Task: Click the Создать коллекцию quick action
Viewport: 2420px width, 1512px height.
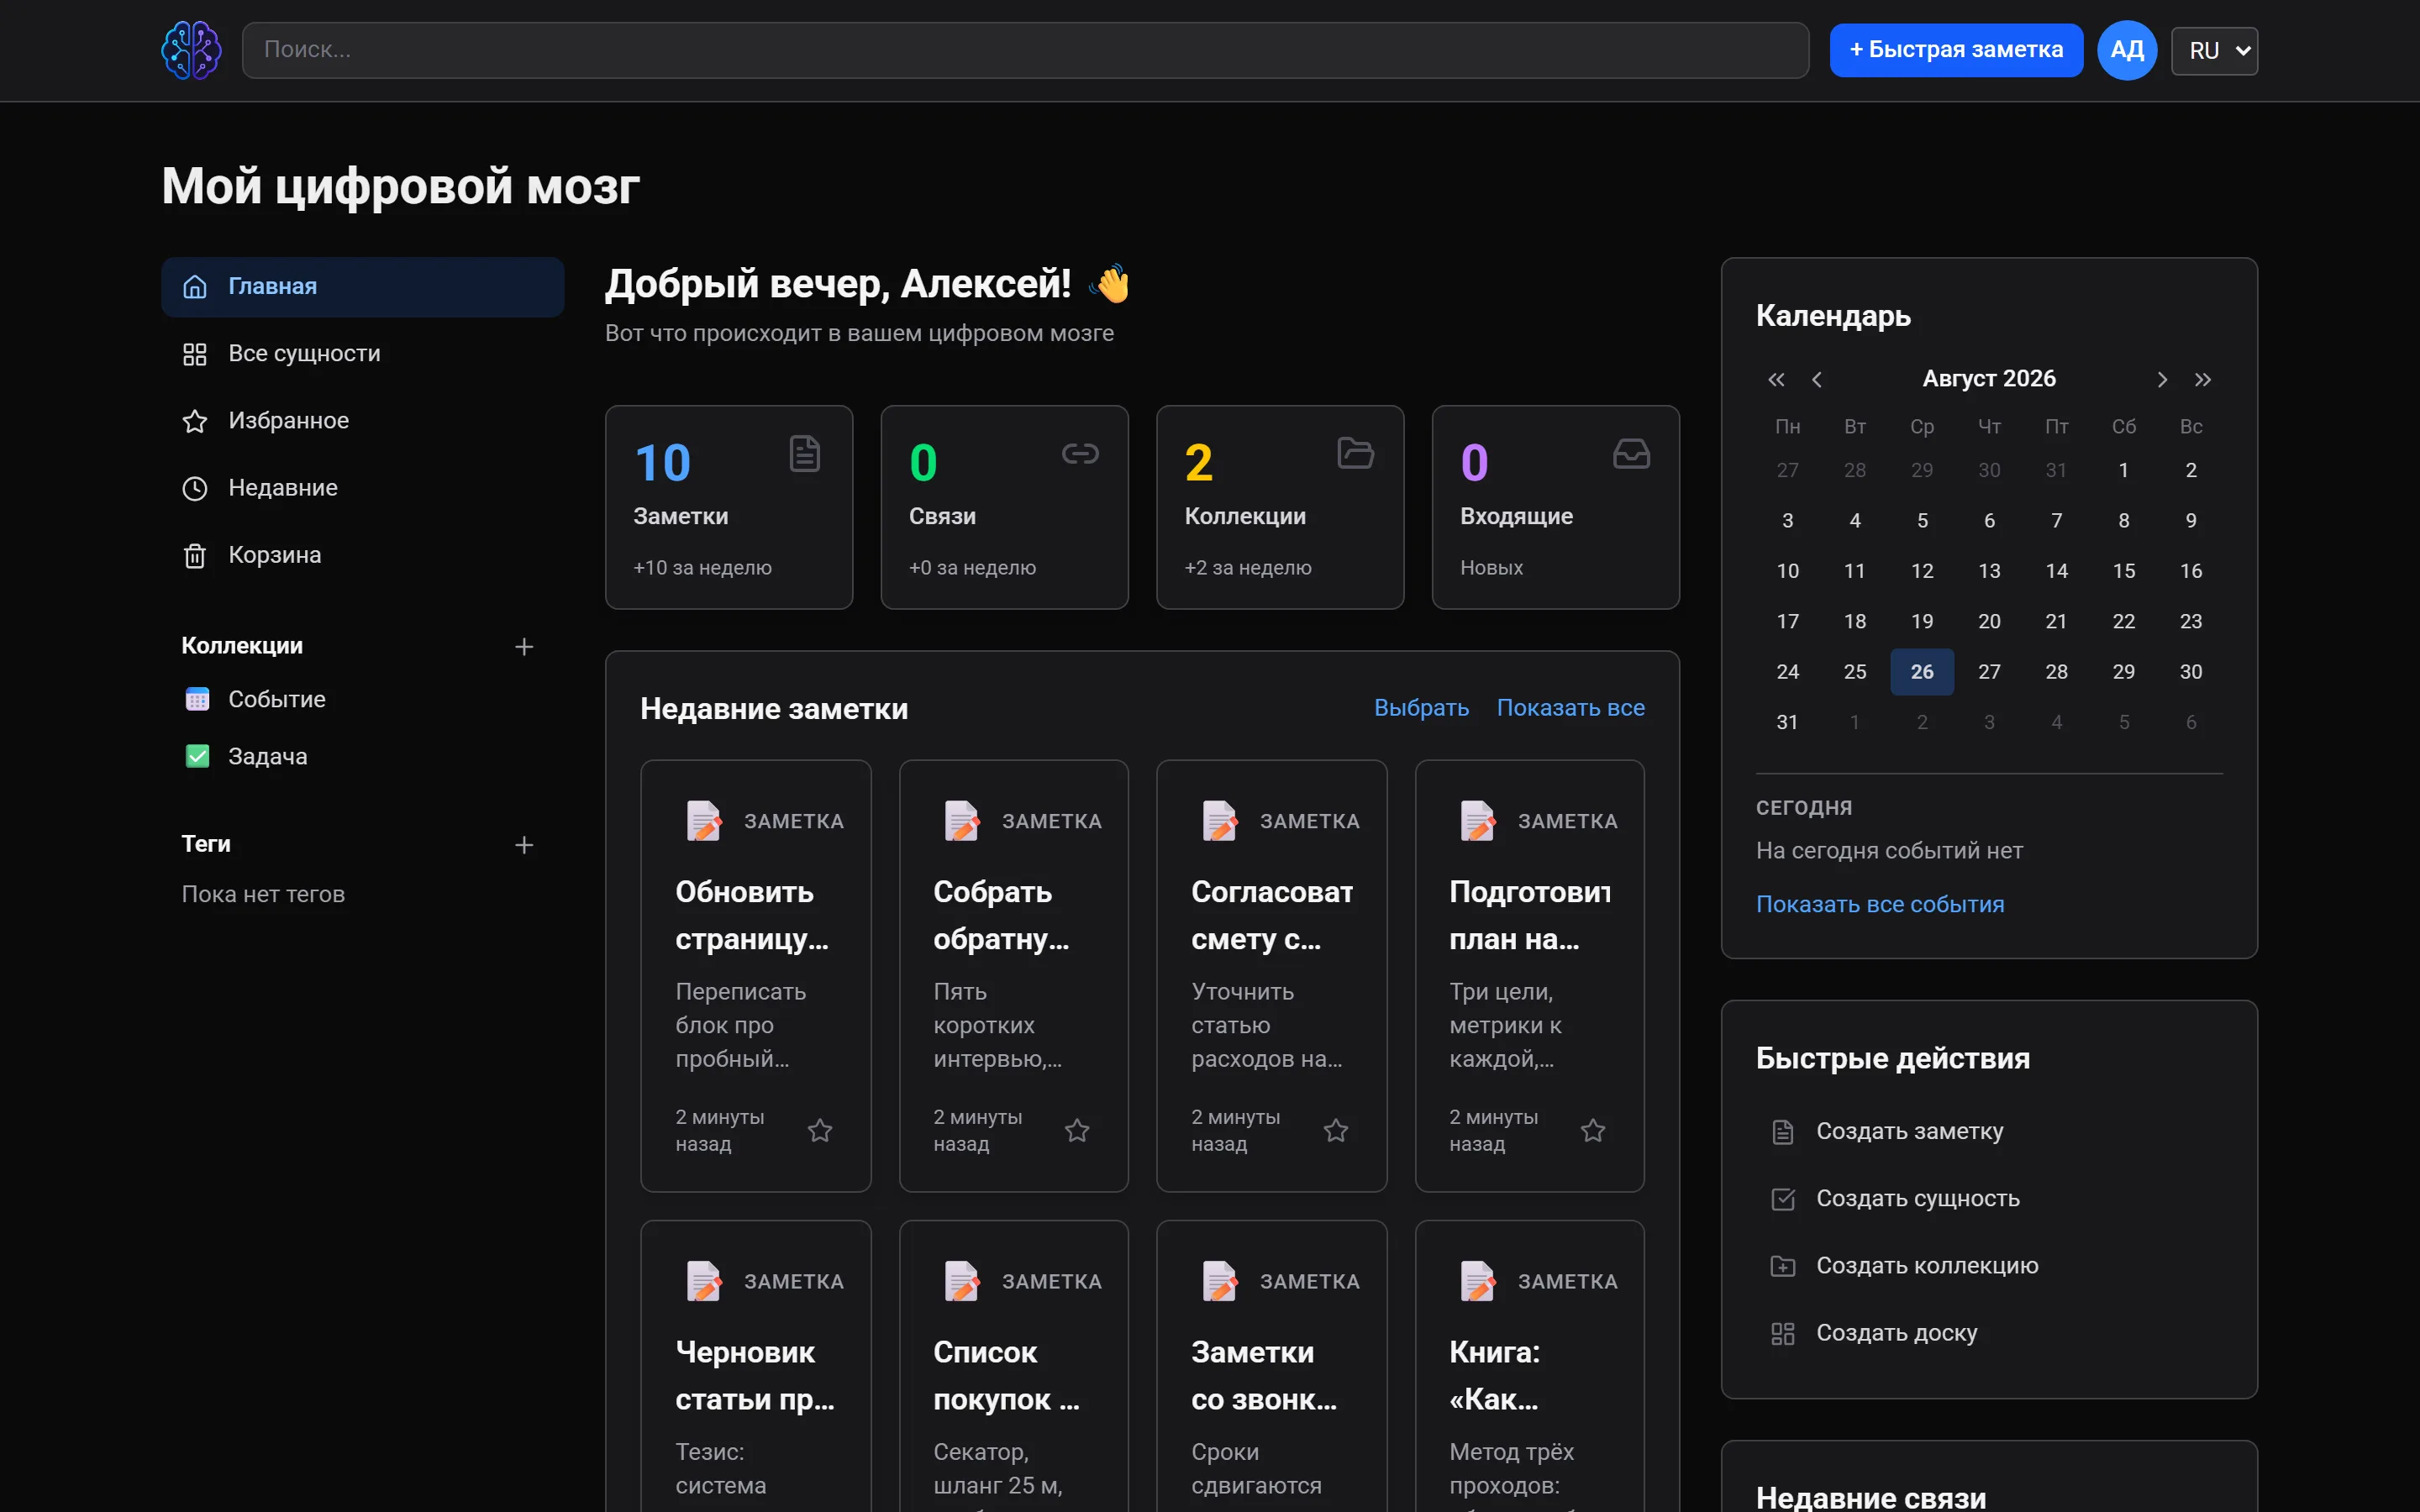Action: pyautogui.click(x=1989, y=1266)
